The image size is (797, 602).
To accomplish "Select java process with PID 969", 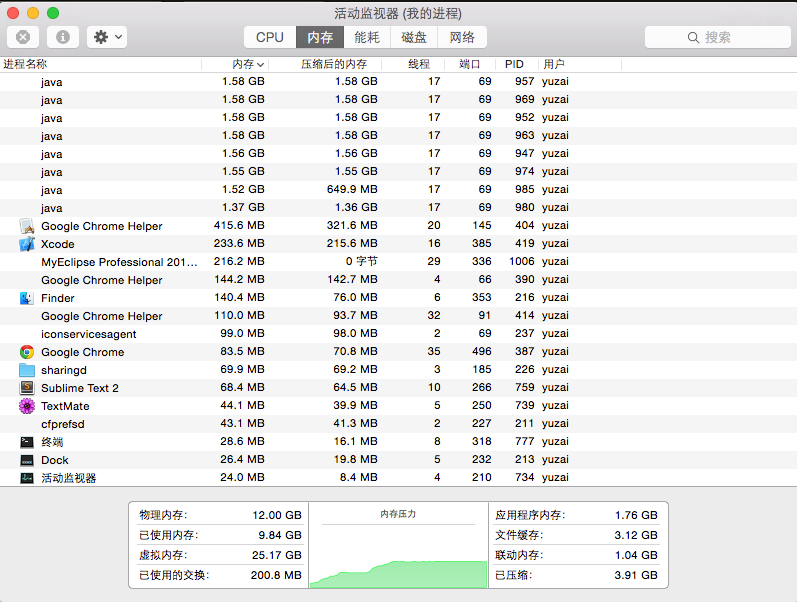I will pos(398,100).
